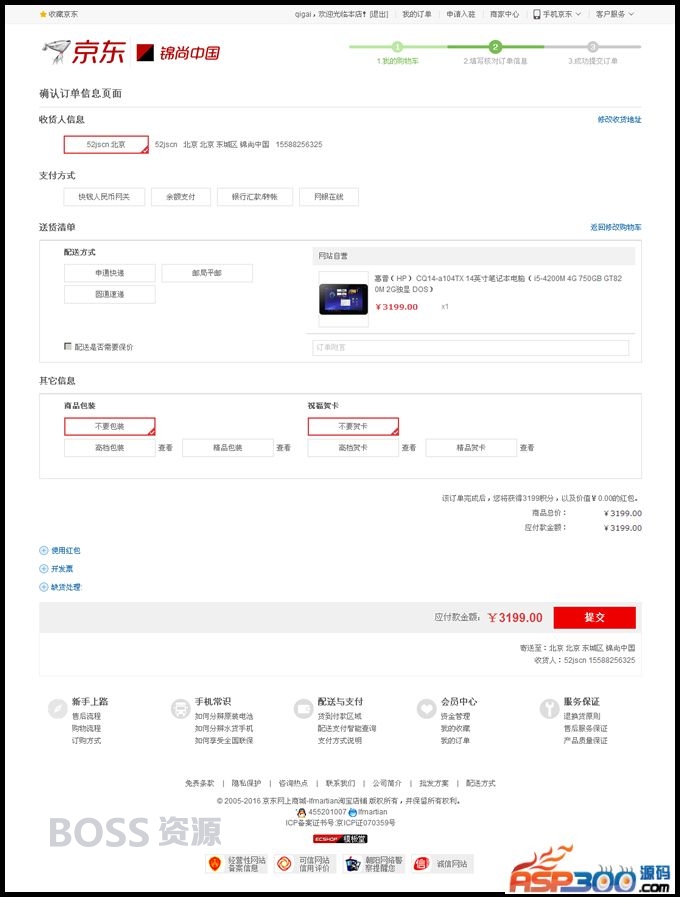Screen dimensions: 680x897
Task: Click 查看 next to 精品贺卡
Action: tap(527, 447)
